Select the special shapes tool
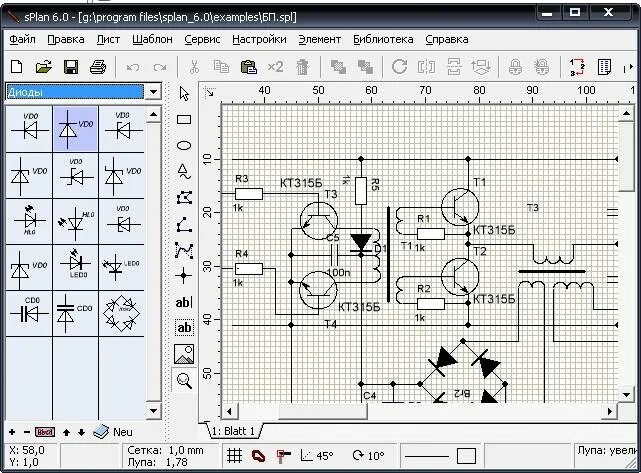641x473 pixels. tap(184, 171)
